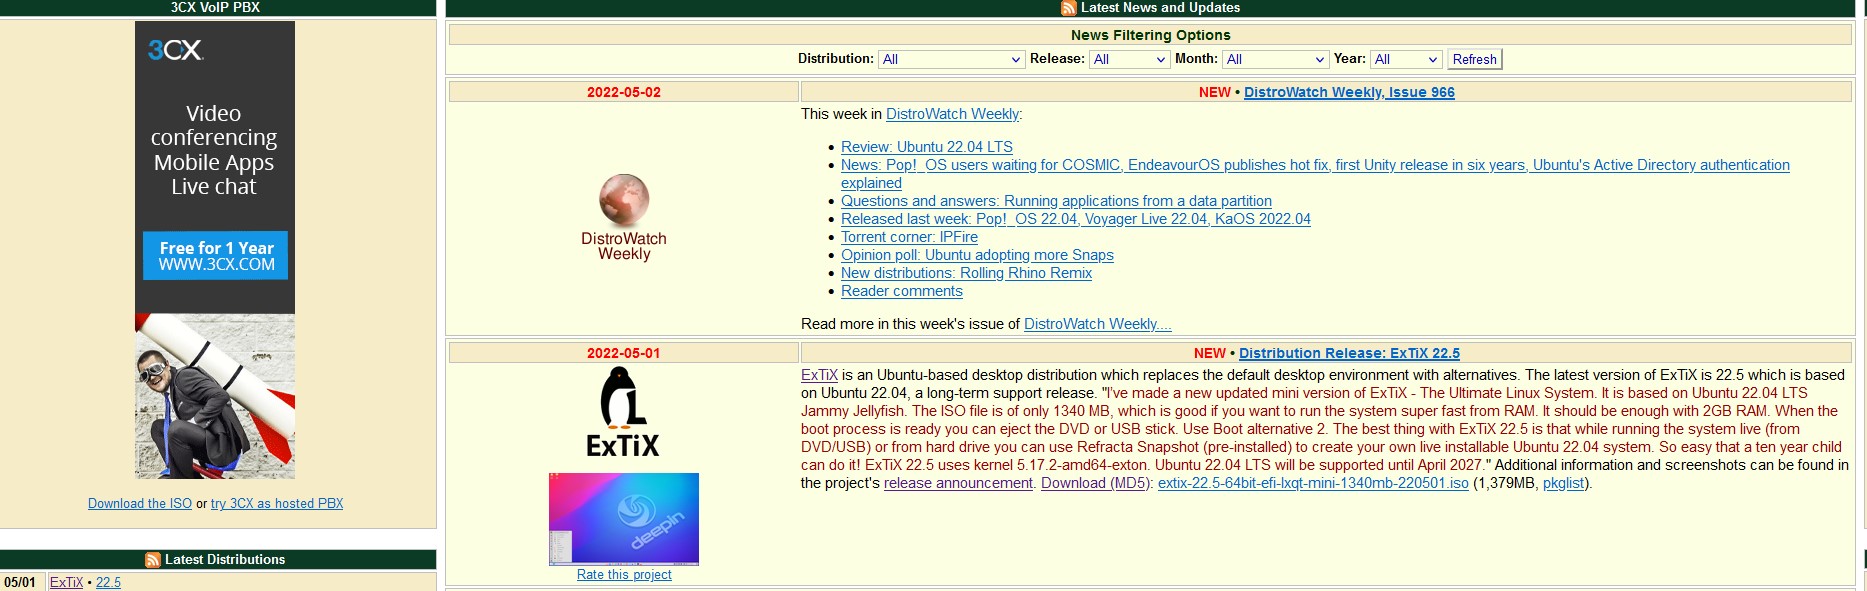Click the News Filtering Options heading
Screen dimensions: 1867x591
(x=1150, y=35)
